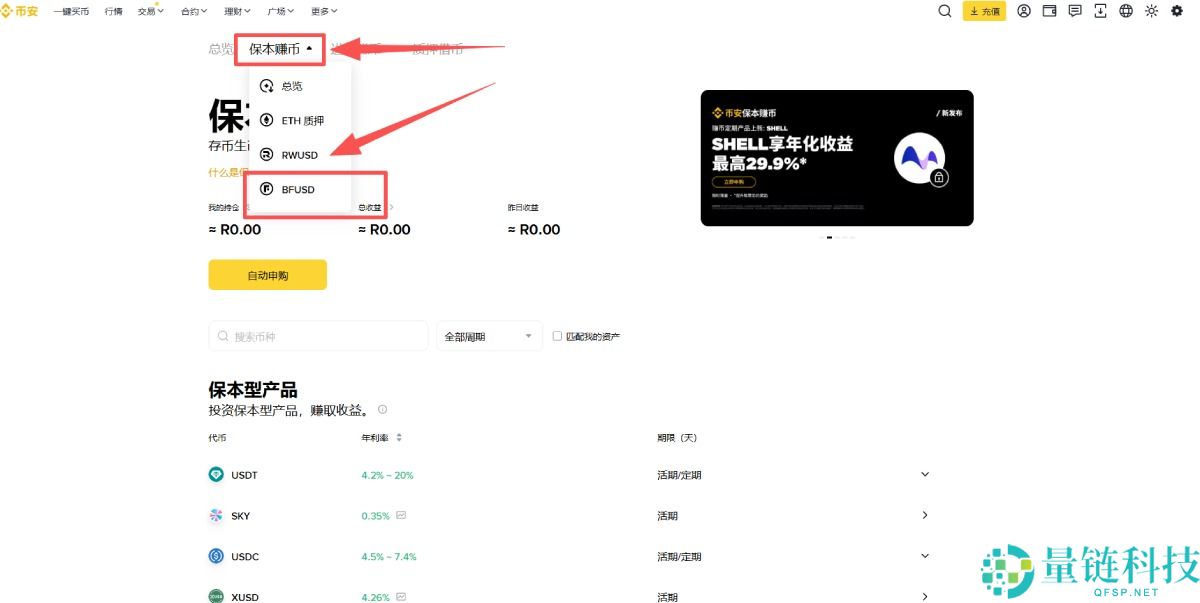
Task: Open the 总览 menu entry
Action: 293,87
